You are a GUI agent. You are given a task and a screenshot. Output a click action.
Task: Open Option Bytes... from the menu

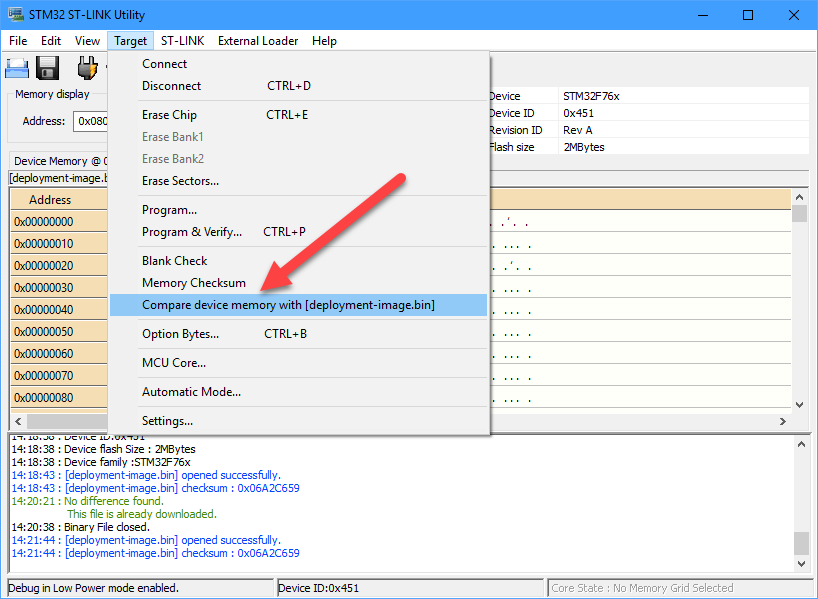[298, 334]
